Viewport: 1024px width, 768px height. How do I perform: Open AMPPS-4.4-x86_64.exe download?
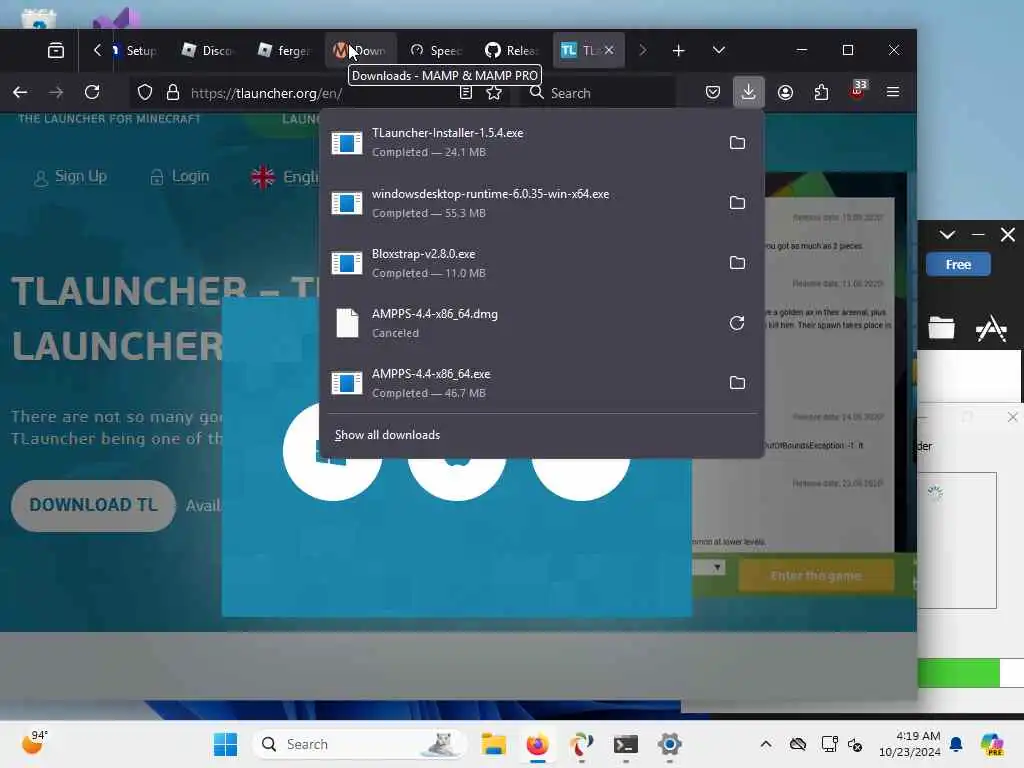point(519,383)
